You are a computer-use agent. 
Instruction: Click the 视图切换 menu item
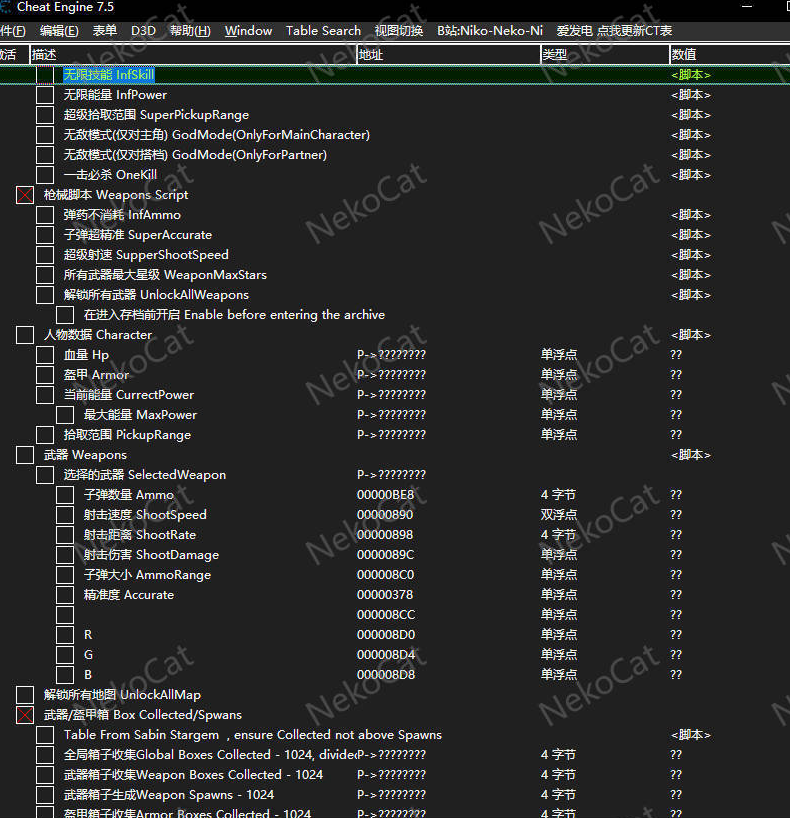tap(399, 31)
